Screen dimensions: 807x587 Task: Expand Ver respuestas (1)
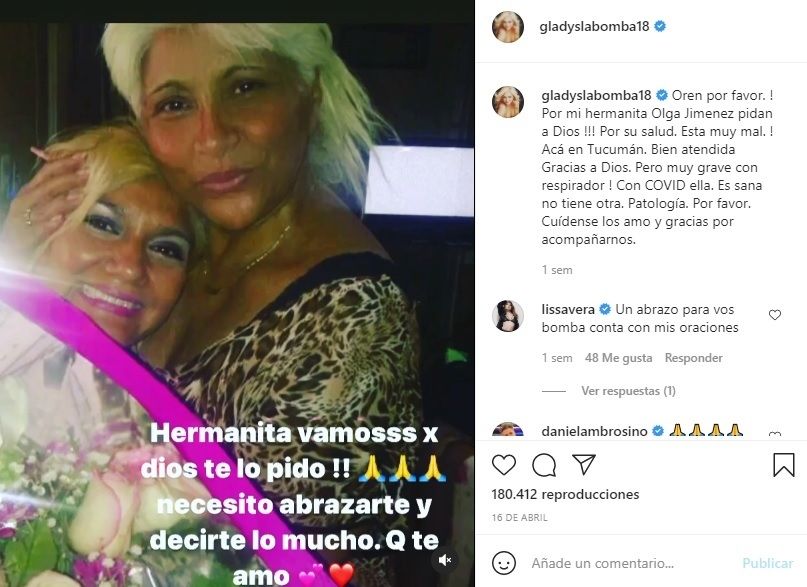(x=628, y=391)
